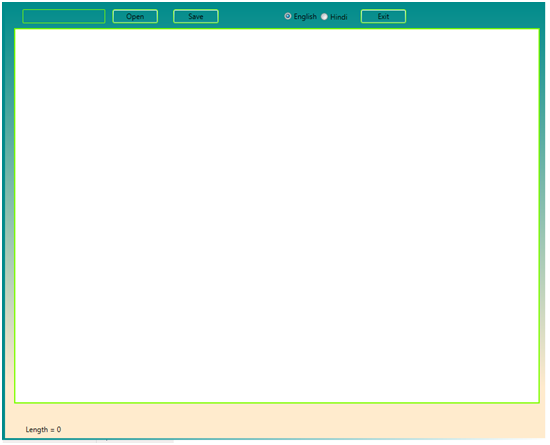Save the current document
This screenshot has height=445, width=550.
coord(196,16)
